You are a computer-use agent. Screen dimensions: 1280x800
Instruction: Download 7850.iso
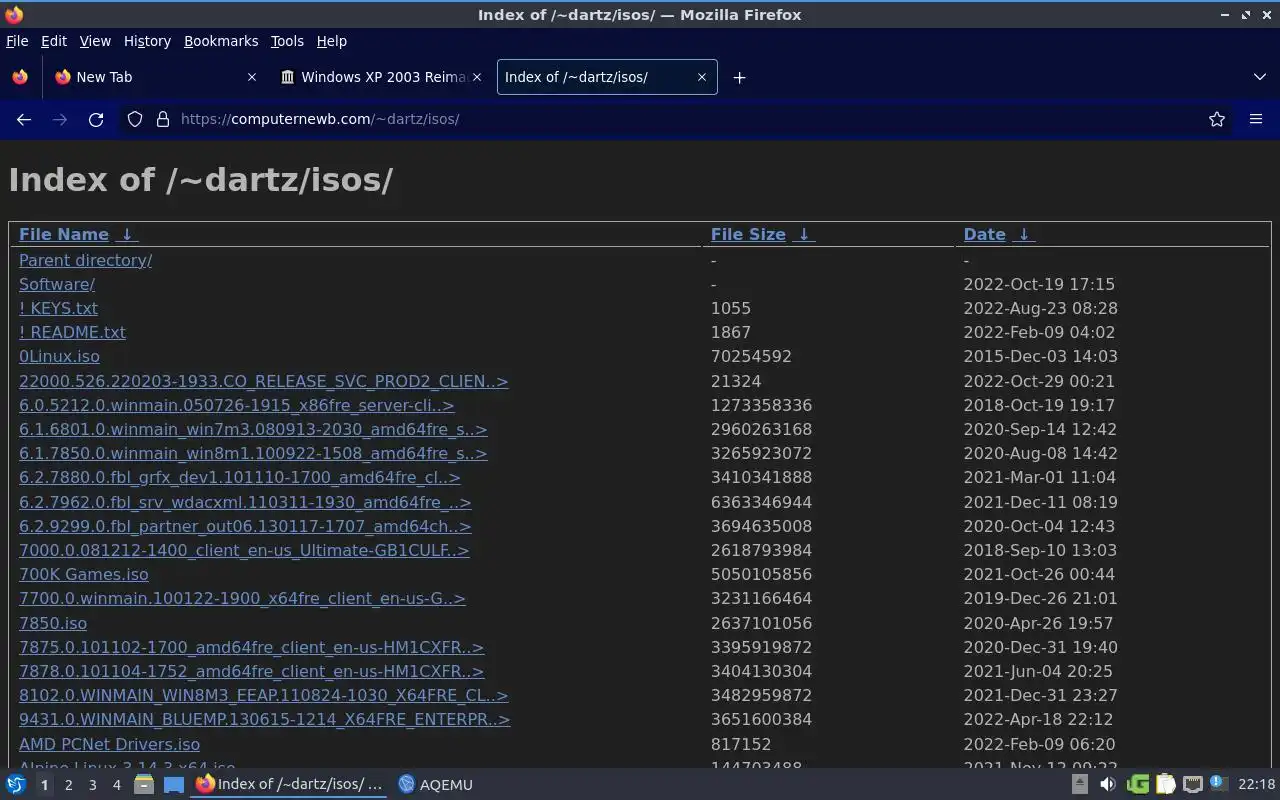point(53,623)
